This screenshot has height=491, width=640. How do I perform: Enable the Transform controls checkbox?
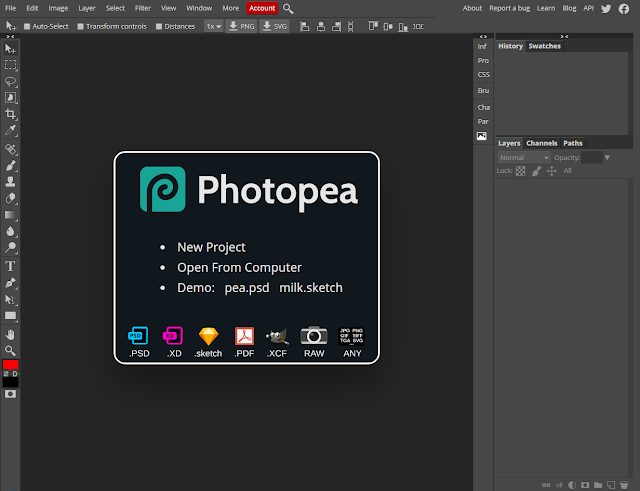click(80, 27)
